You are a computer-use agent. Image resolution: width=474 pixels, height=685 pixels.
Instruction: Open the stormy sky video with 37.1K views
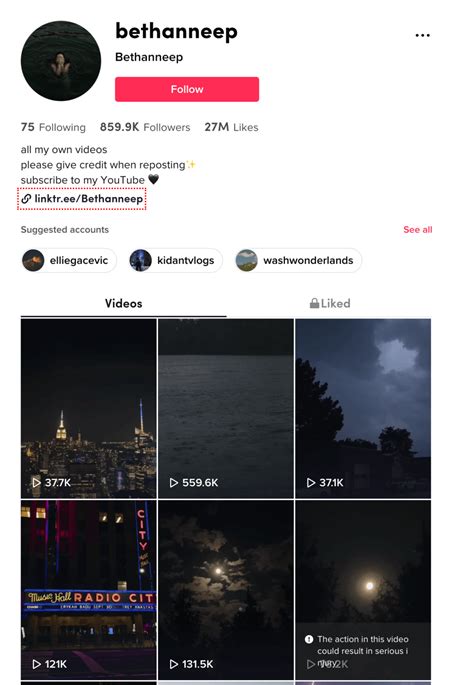[363, 408]
